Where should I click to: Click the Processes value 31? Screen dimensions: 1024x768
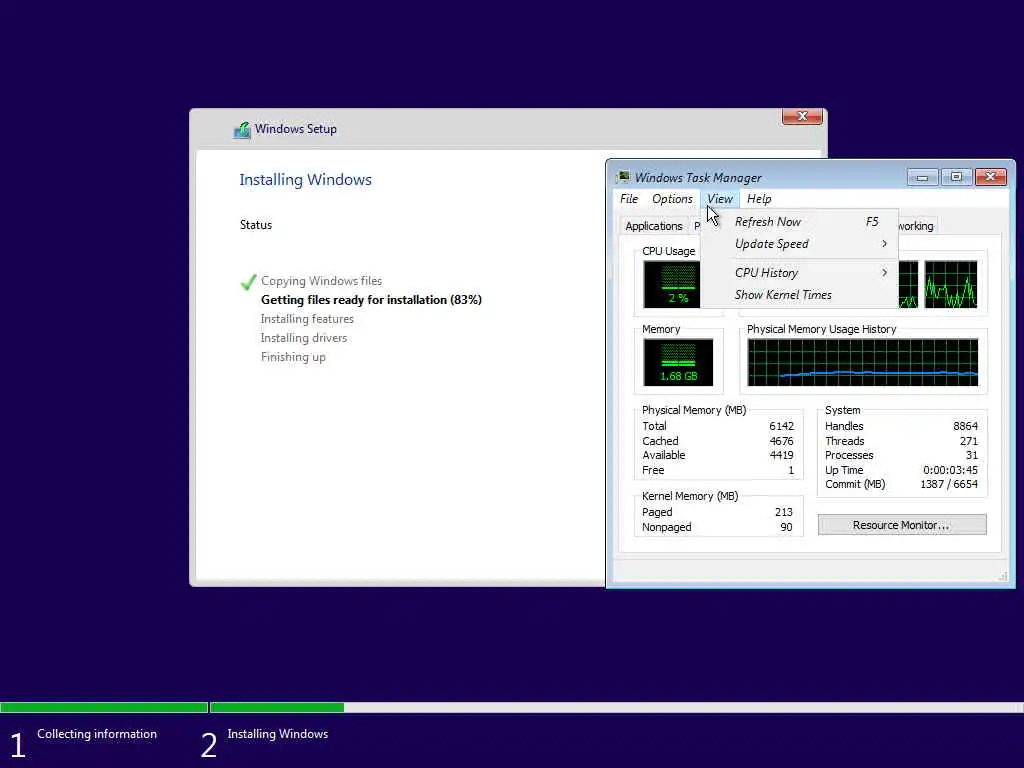pyautogui.click(x=972, y=455)
